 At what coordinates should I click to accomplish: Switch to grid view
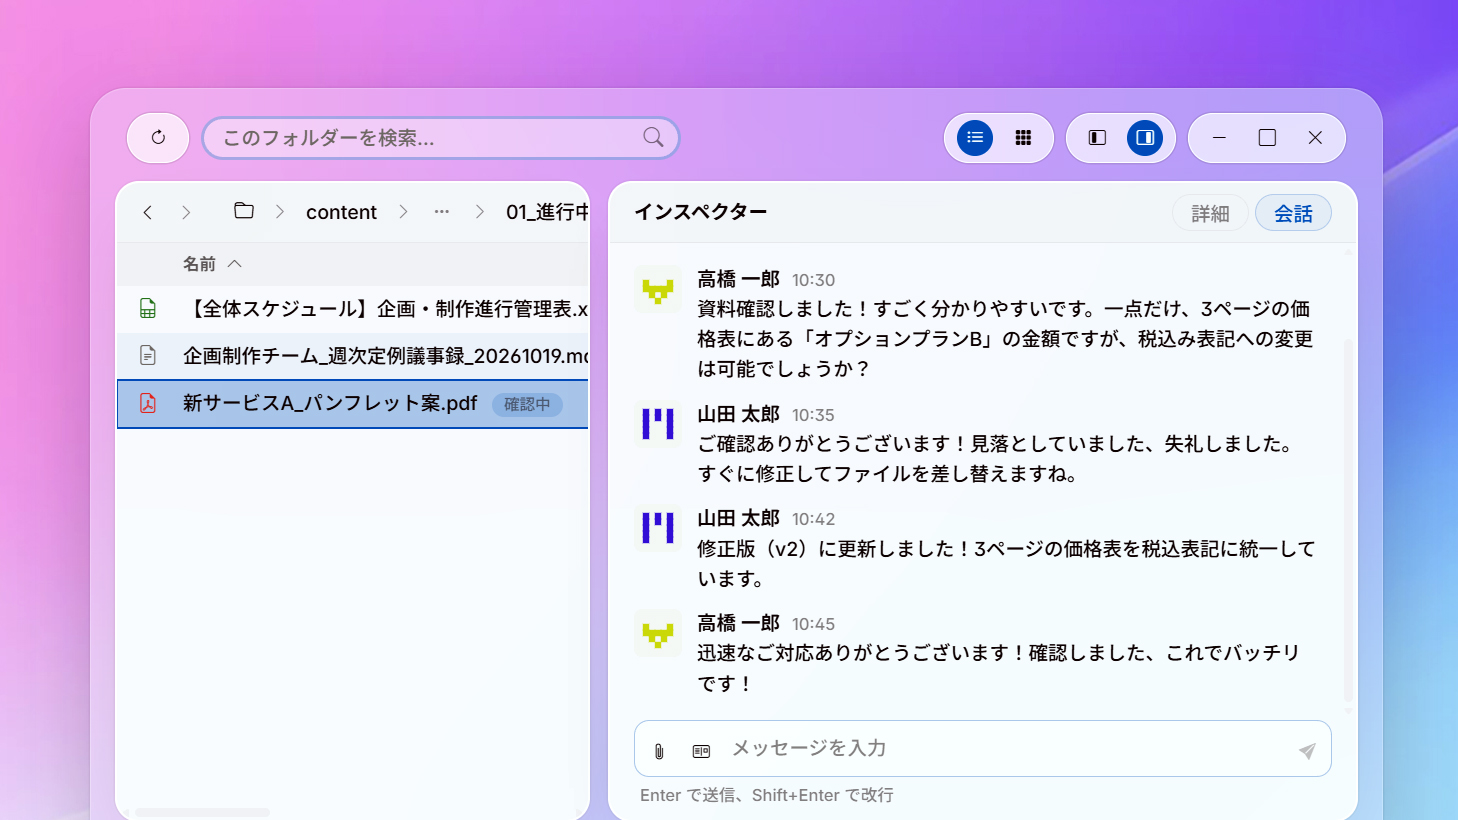[1023, 138]
